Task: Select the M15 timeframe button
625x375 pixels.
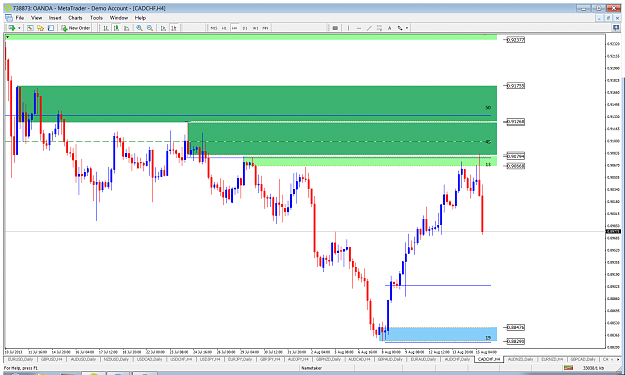Action: (x=214, y=28)
